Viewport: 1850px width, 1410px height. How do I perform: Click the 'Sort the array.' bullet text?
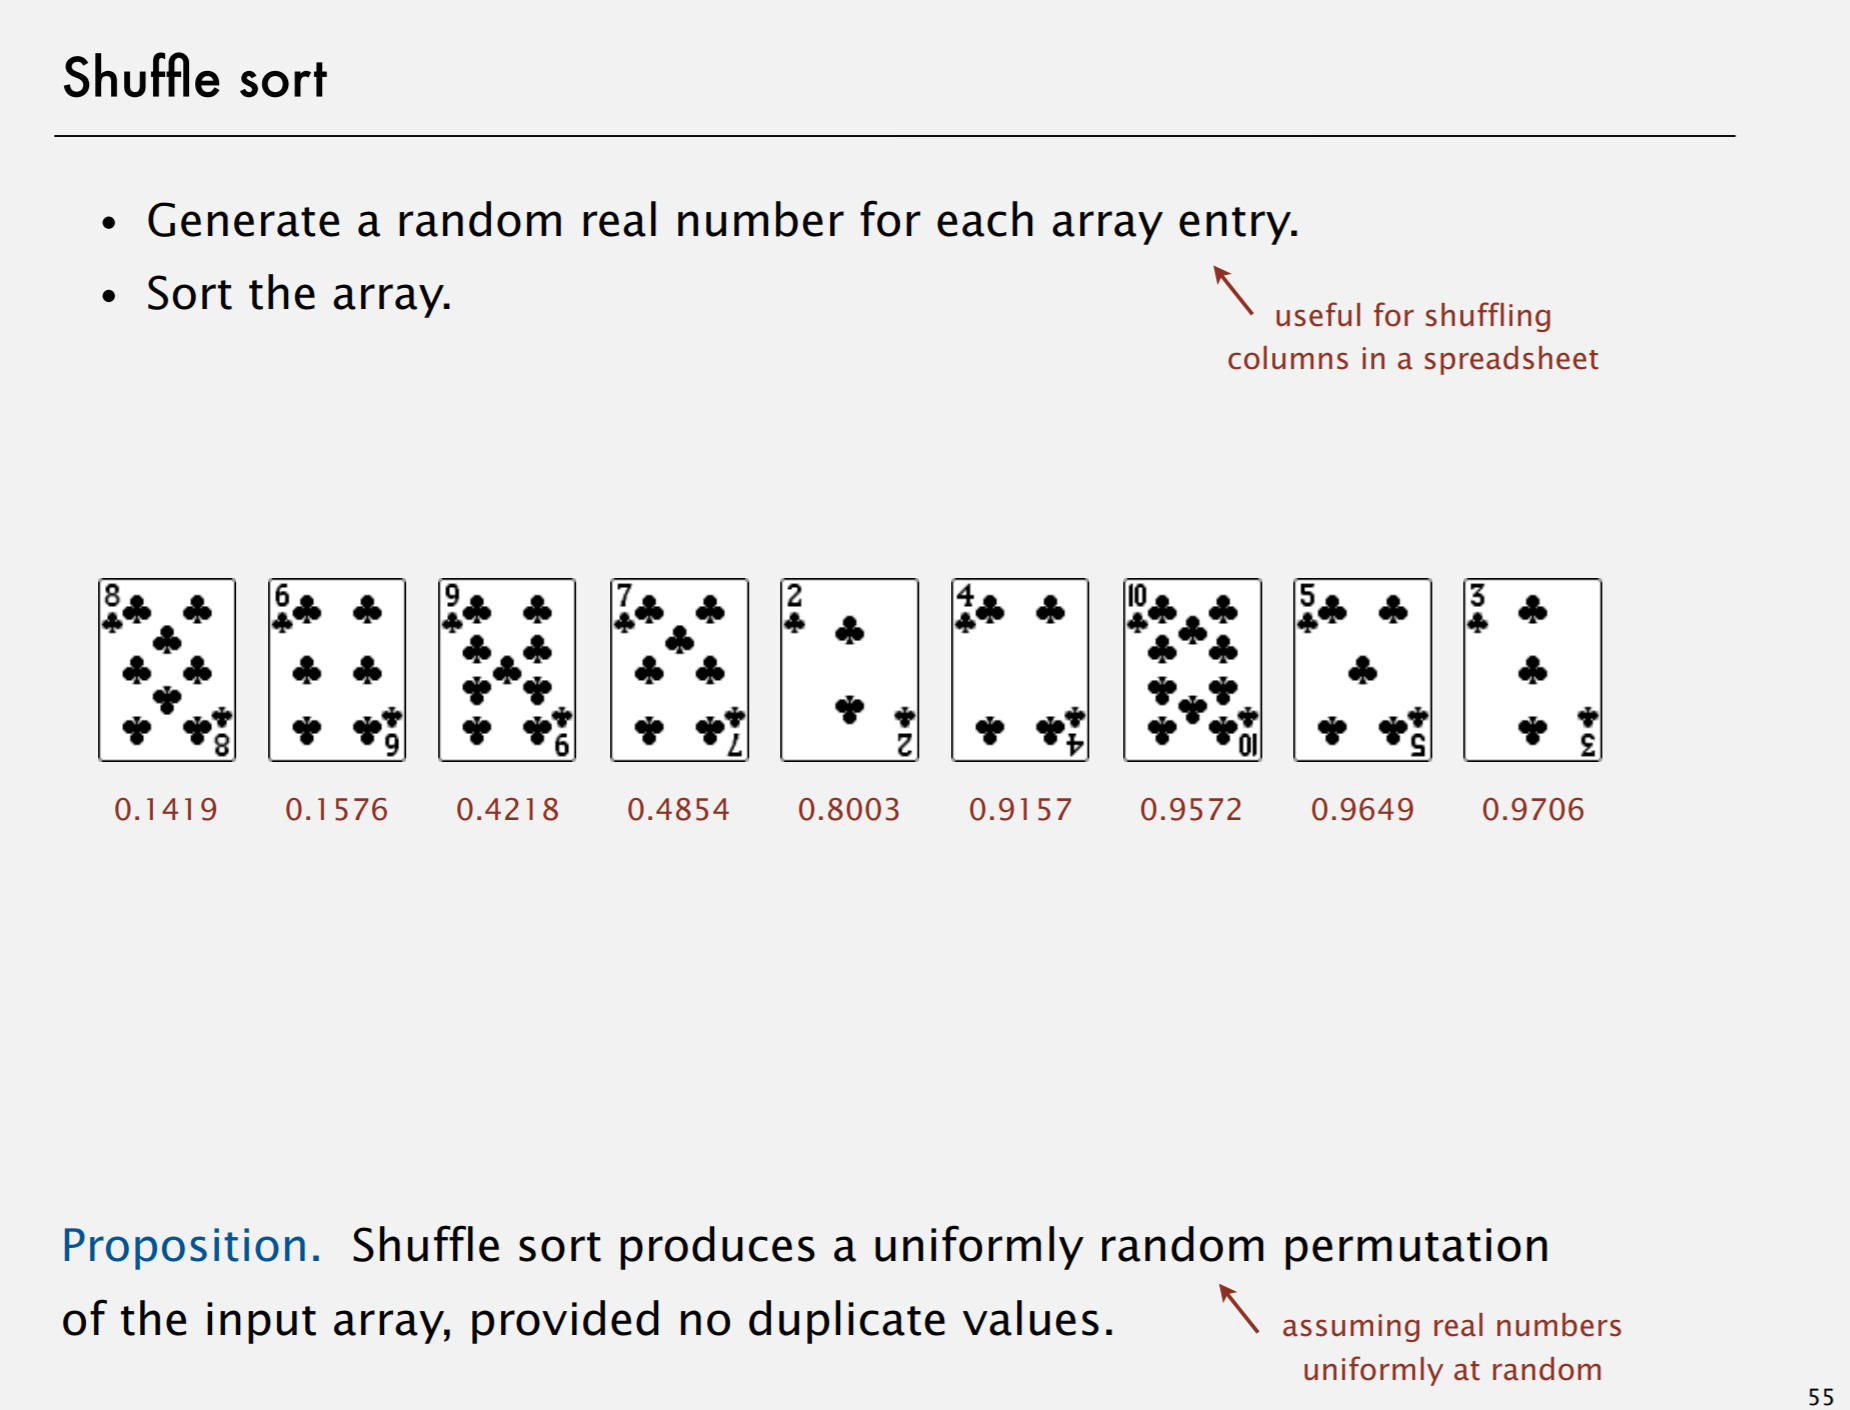coord(299,294)
